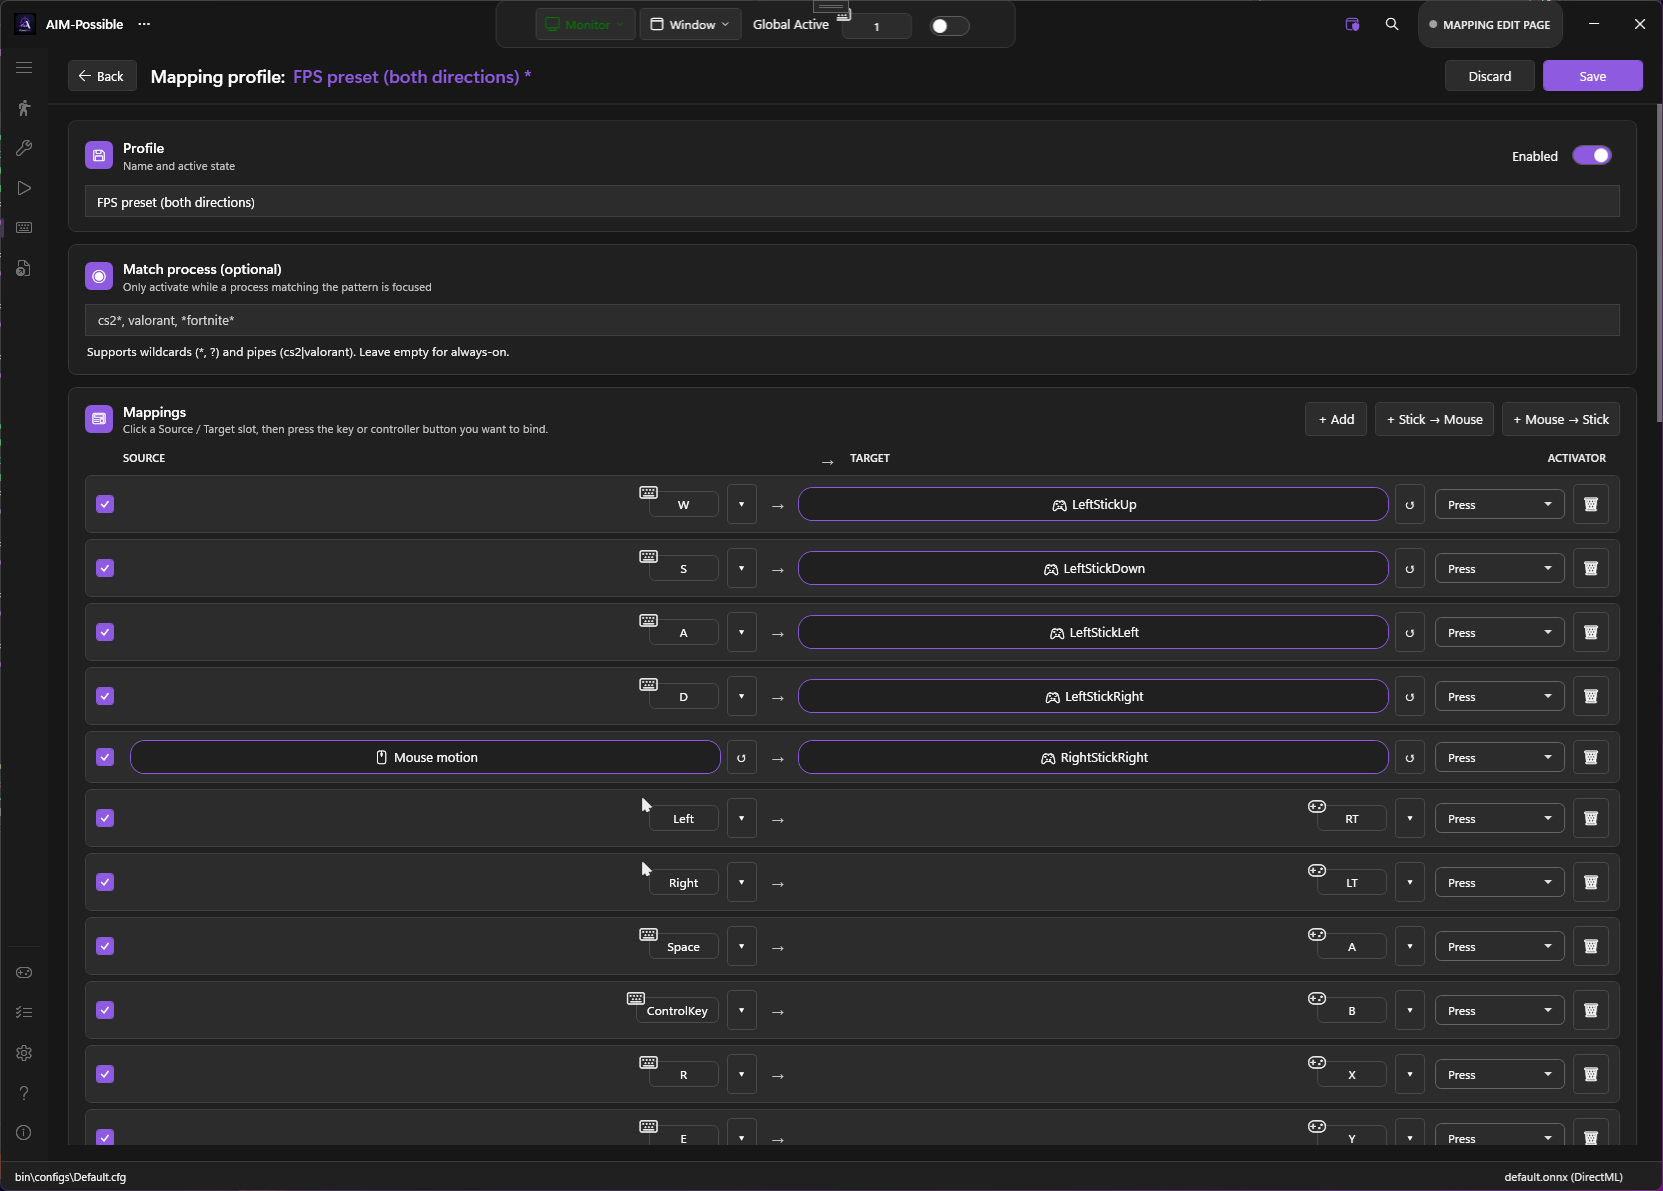Select the Mouse motion source slot

click(425, 757)
